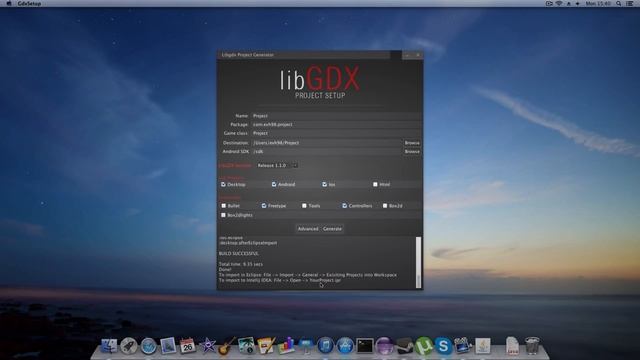Click the Name input field

pos(336,116)
